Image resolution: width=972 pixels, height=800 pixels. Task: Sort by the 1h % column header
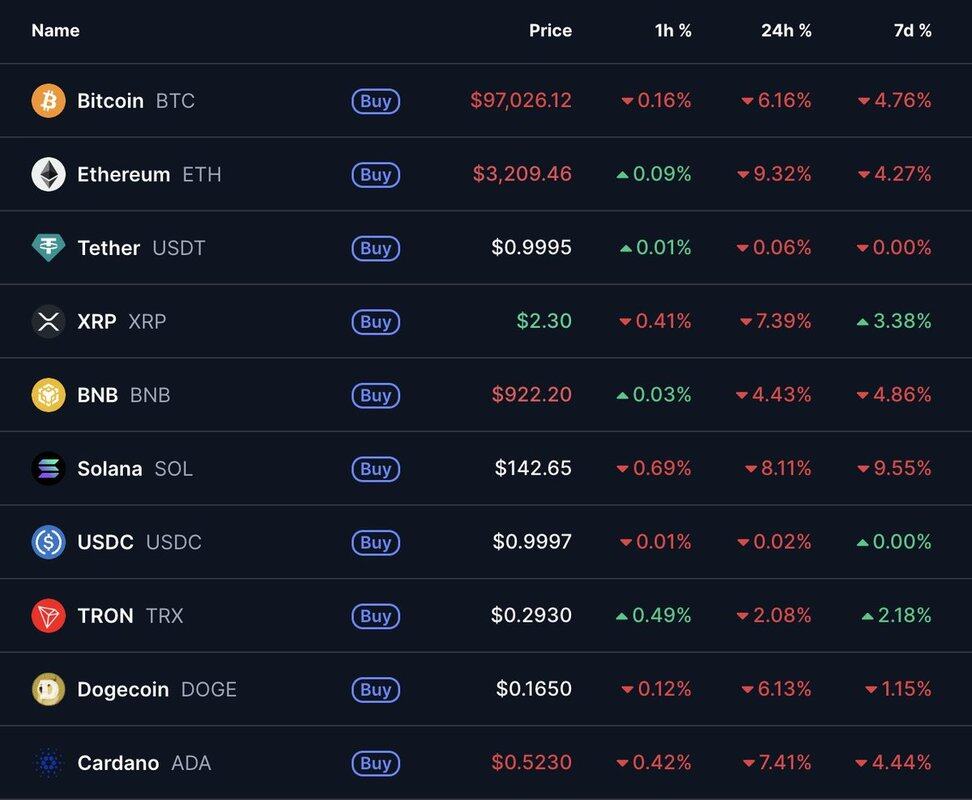pyautogui.click(x=673, y=31)
